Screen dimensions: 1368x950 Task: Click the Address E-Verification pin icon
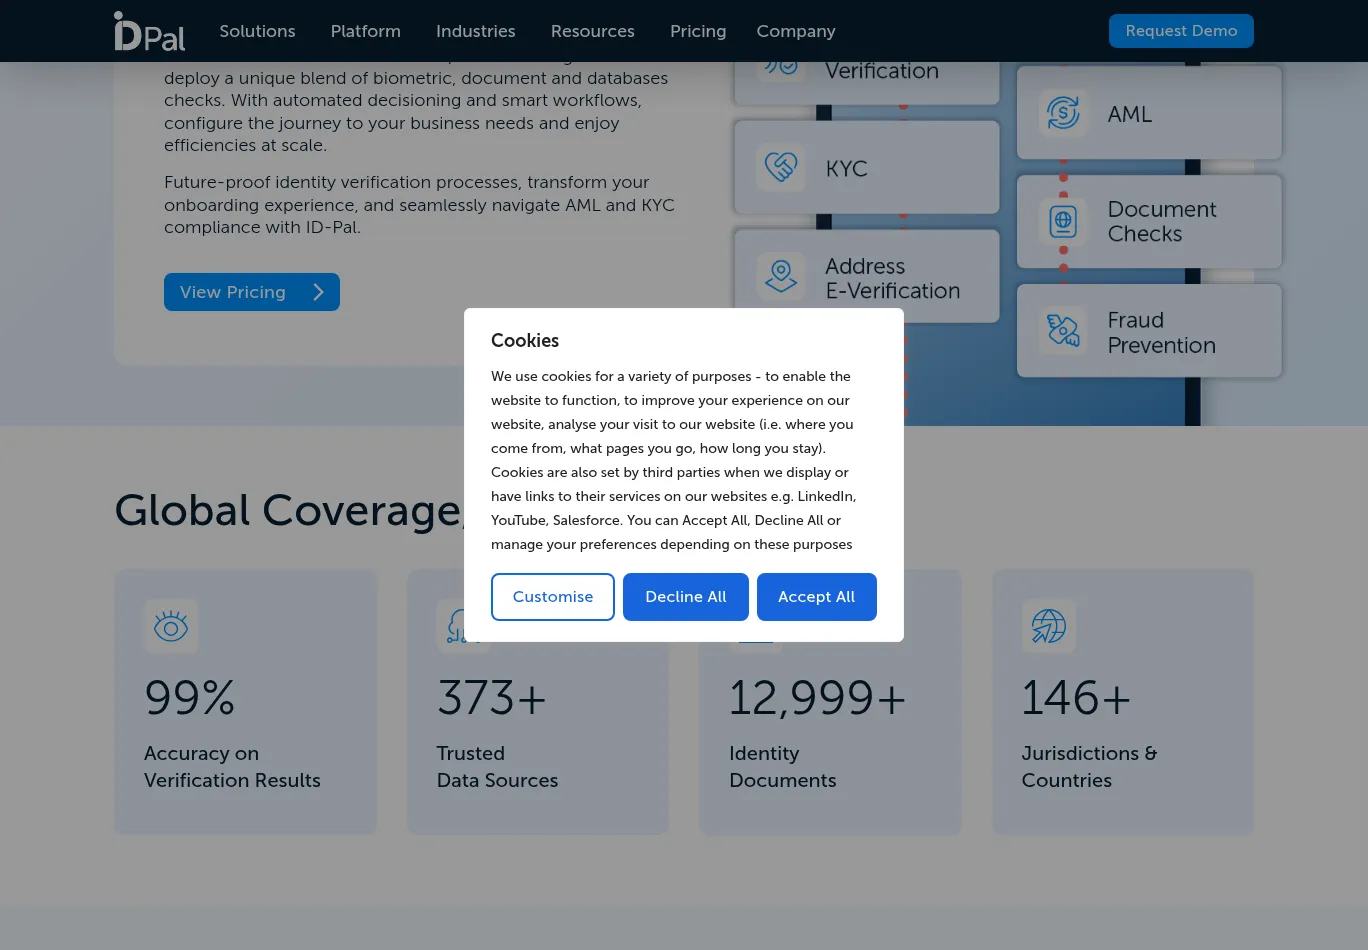click(780, 276)
